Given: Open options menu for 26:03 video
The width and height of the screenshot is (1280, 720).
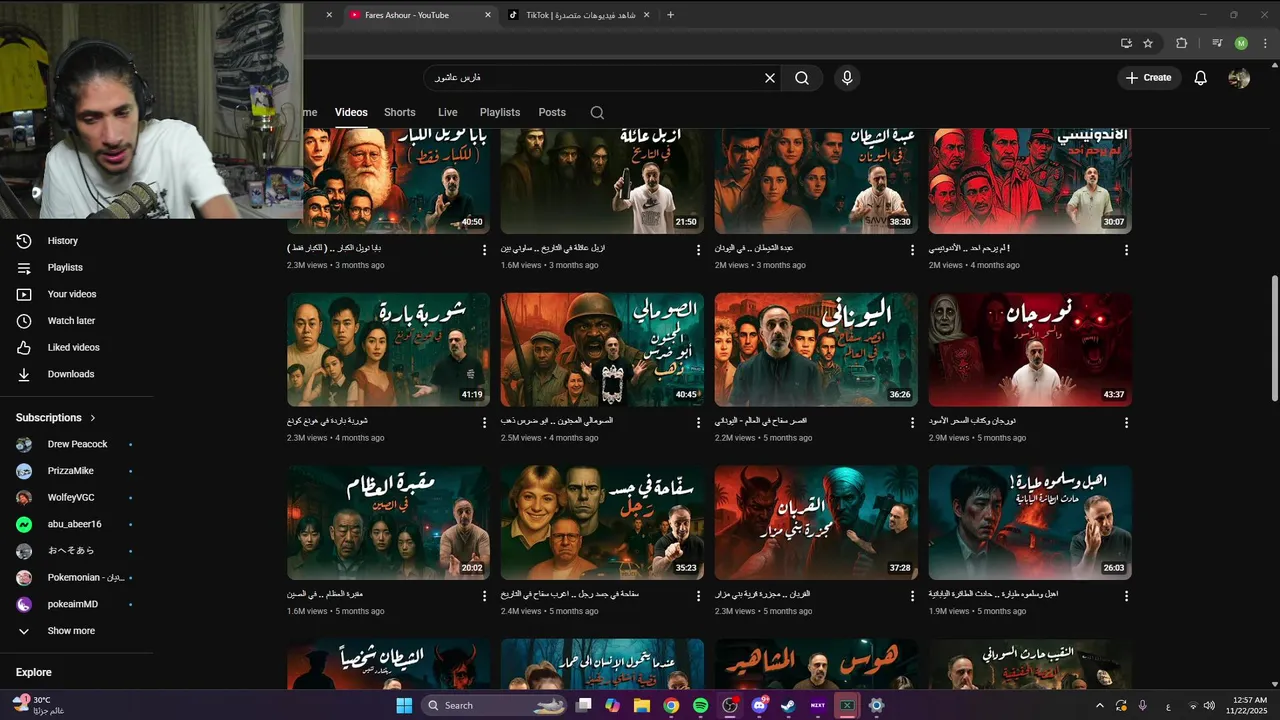Looking at the screenshot, I should tap(1126, 596).
